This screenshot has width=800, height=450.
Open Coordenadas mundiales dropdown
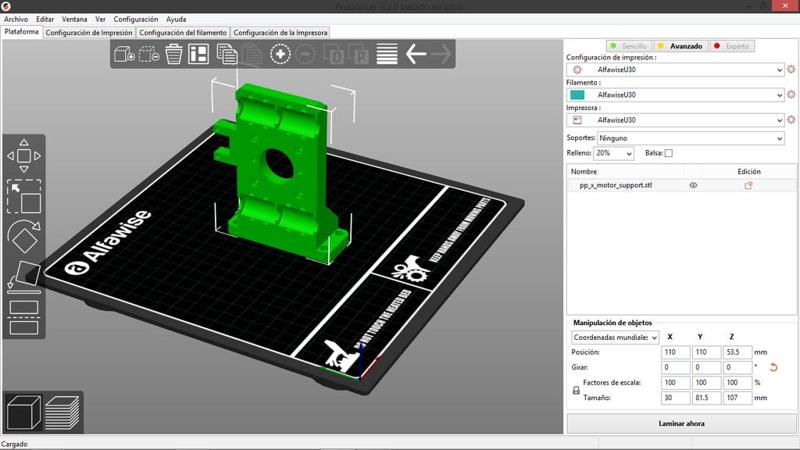tap(615, 337)
